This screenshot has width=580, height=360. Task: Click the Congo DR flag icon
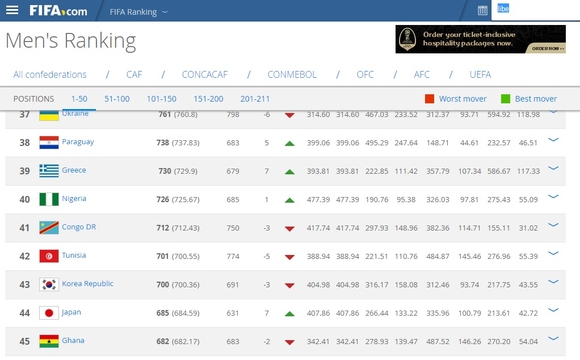pyautogui.click(x=49, y=228)
